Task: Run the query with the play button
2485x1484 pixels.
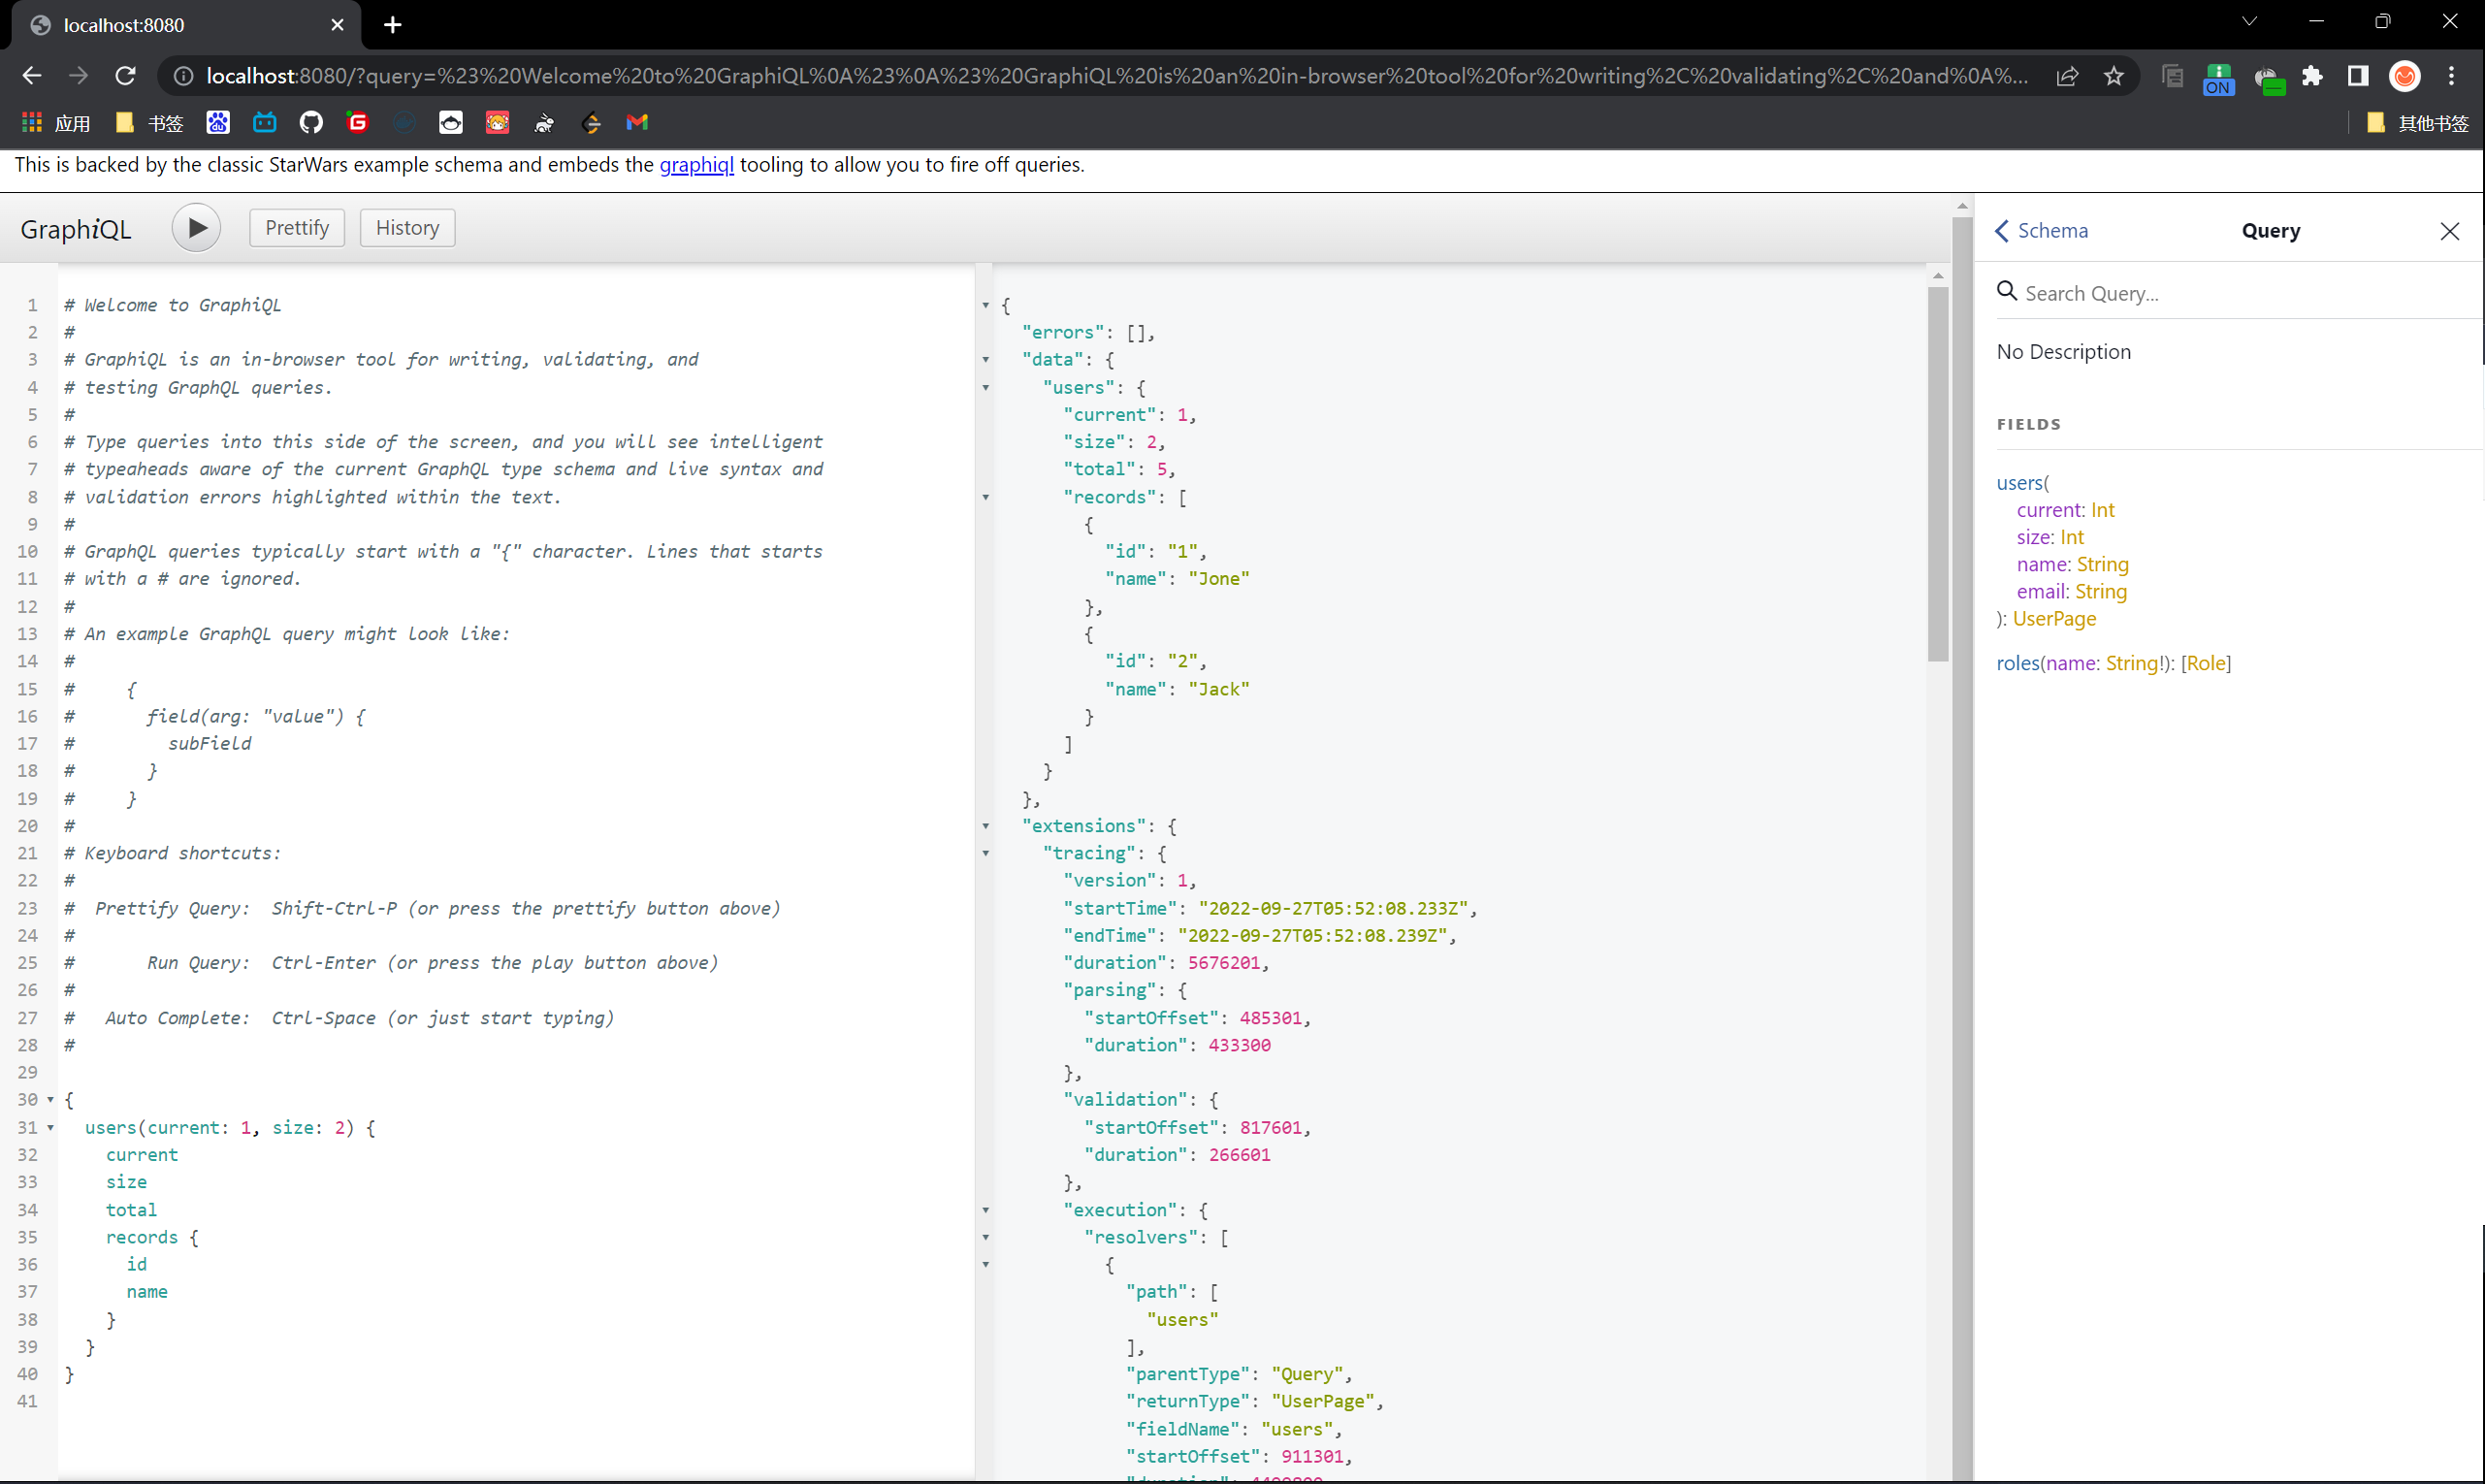Action: [x=196, y=228]
